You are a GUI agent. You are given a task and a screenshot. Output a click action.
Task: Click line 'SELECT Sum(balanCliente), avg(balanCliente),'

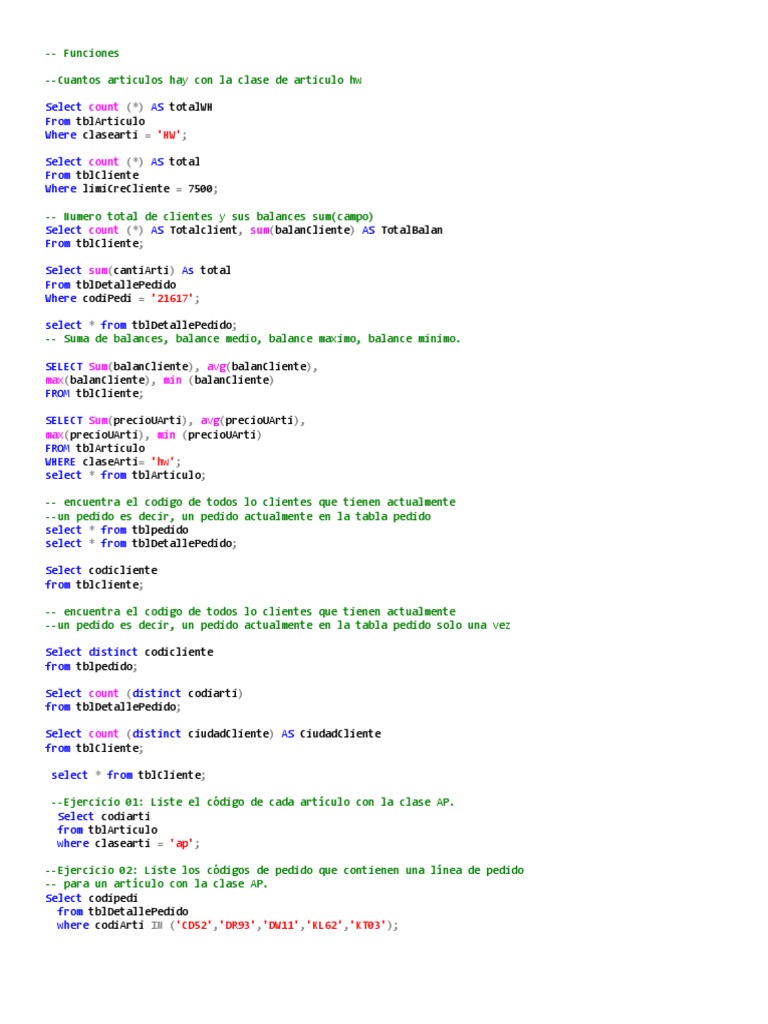point(182,366)
